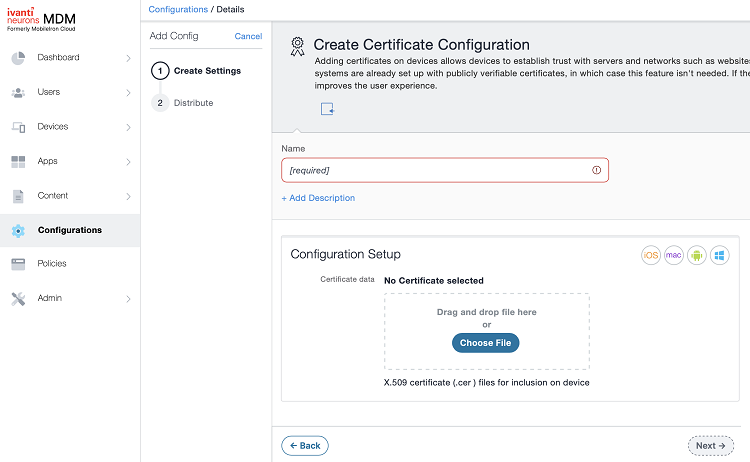This screenshot has width=750, height=462.
Task: Click the import icon below the description
Action: (327, 109)
